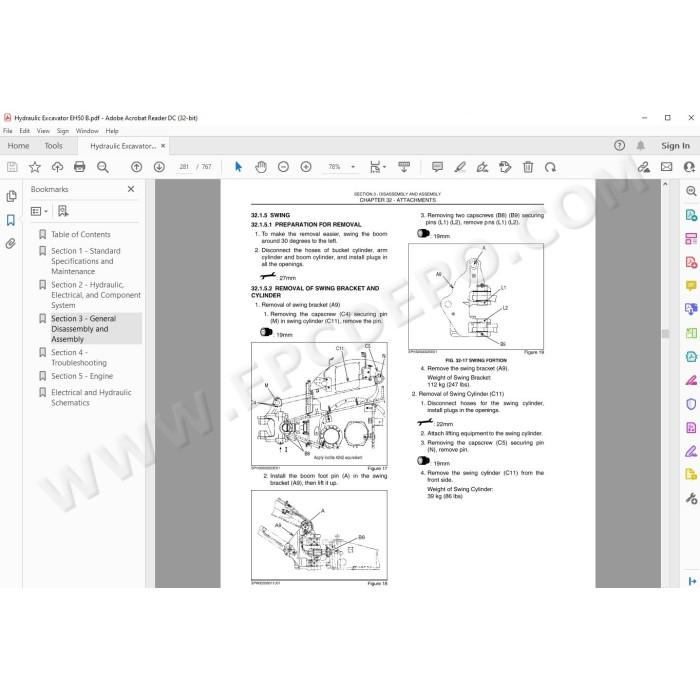
Task: Open the Table of Contents bookmark
Action: [80, 234]
